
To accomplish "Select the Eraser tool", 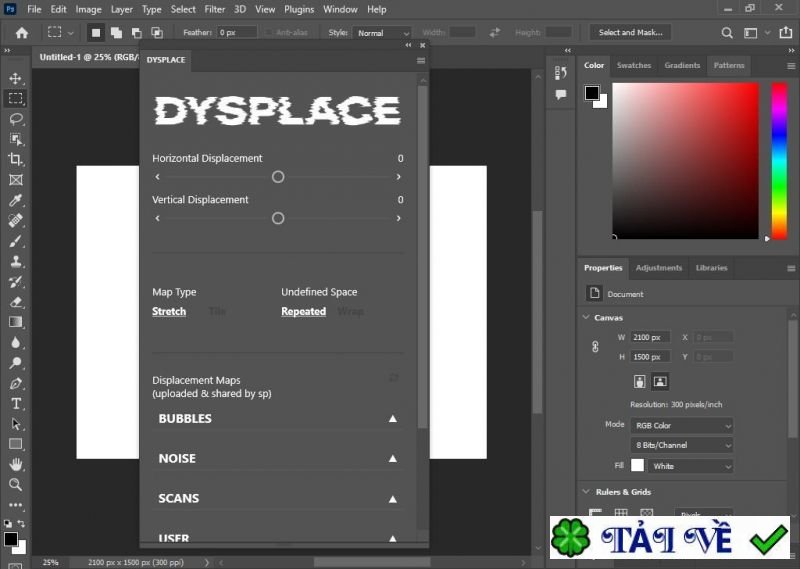I will point(15,301).
